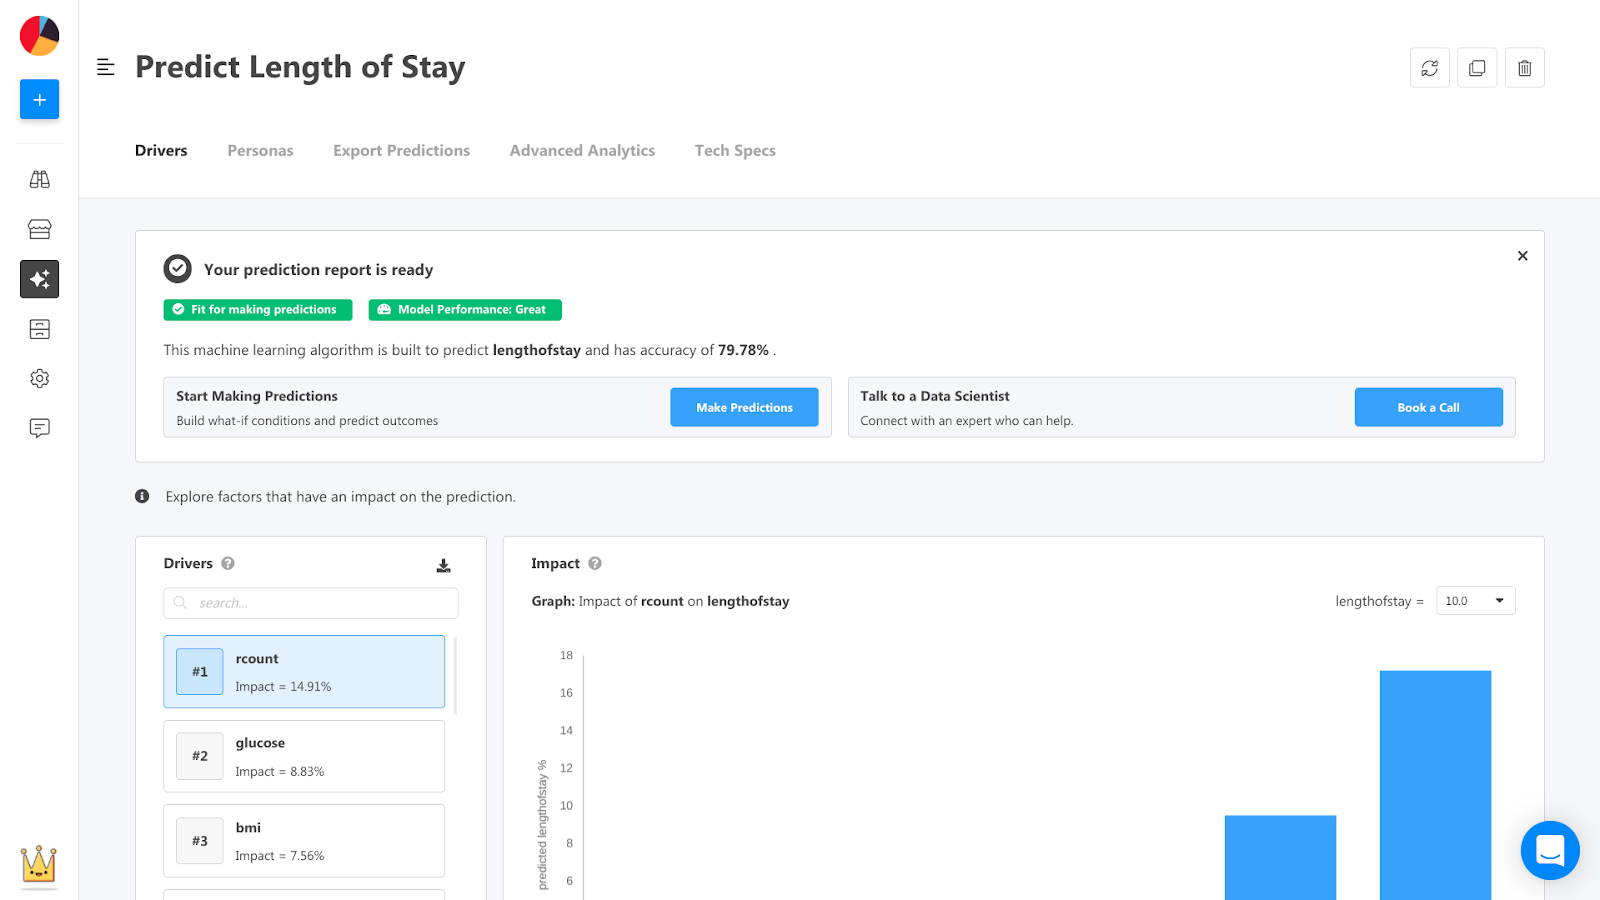Open the chat support bubble
This screenshot has height=900, width=1600.
tap(1550, 850)
